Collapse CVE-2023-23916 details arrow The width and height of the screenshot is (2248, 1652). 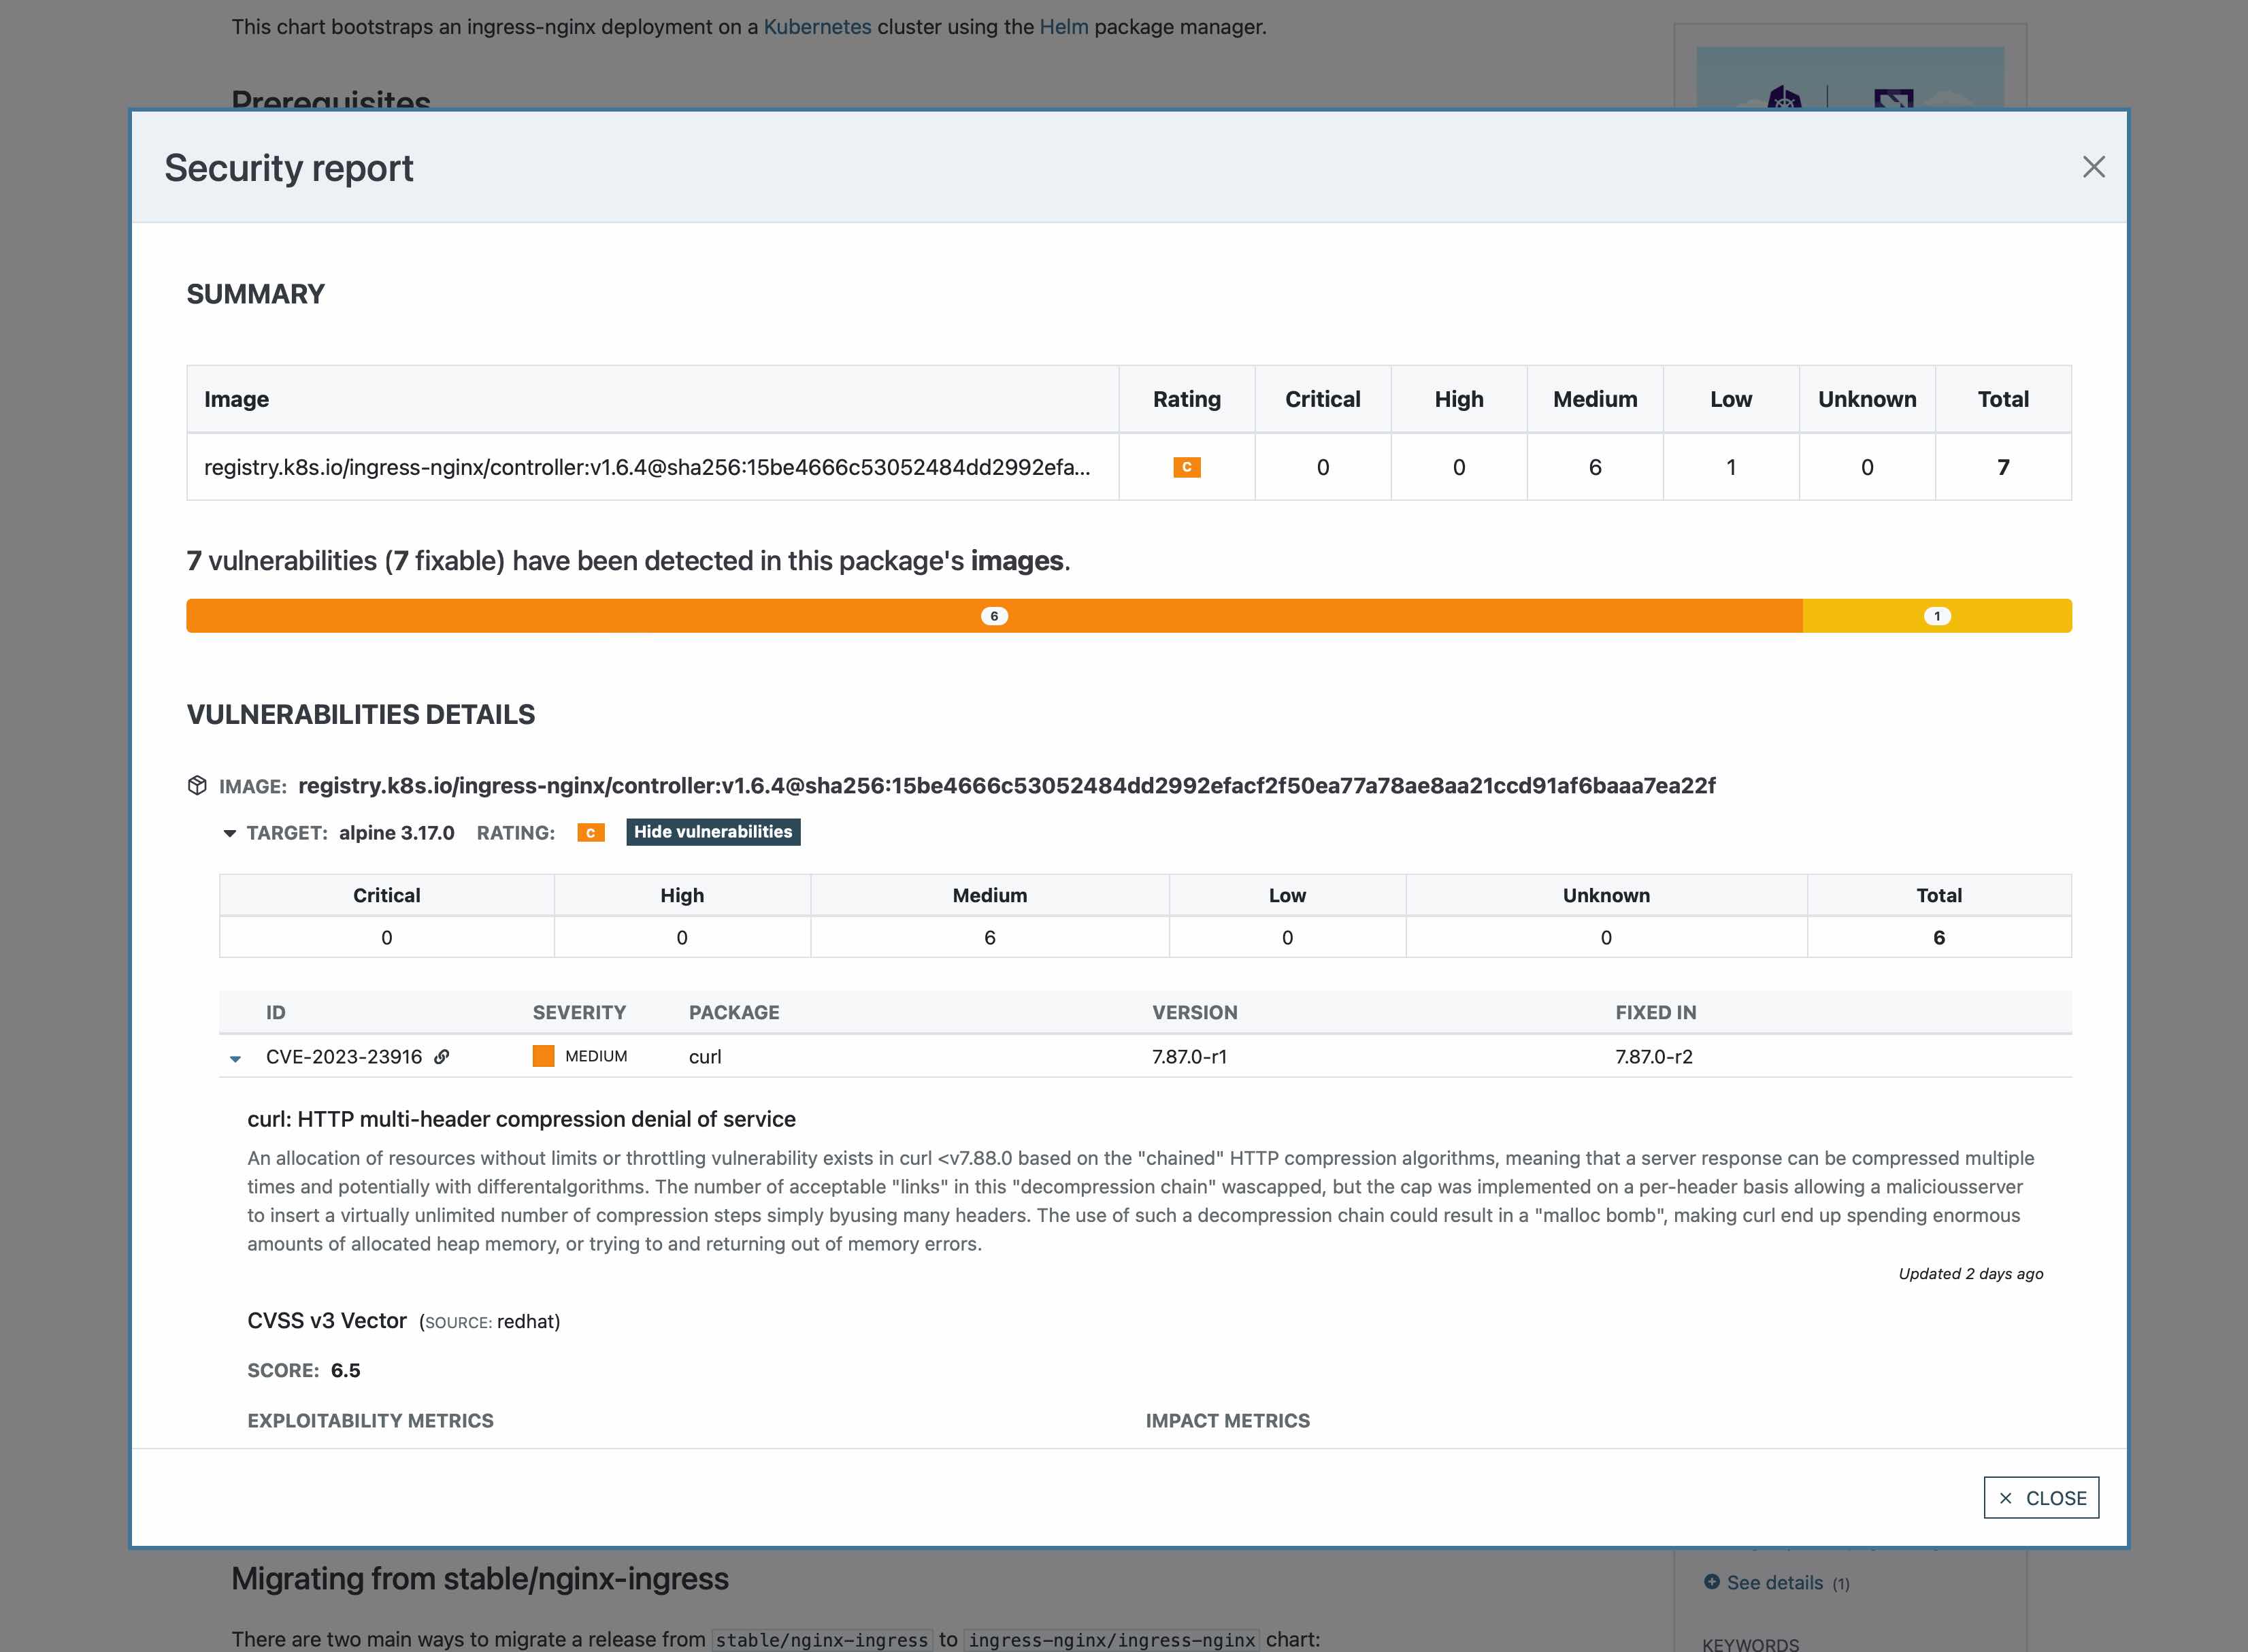[235, 1058]
